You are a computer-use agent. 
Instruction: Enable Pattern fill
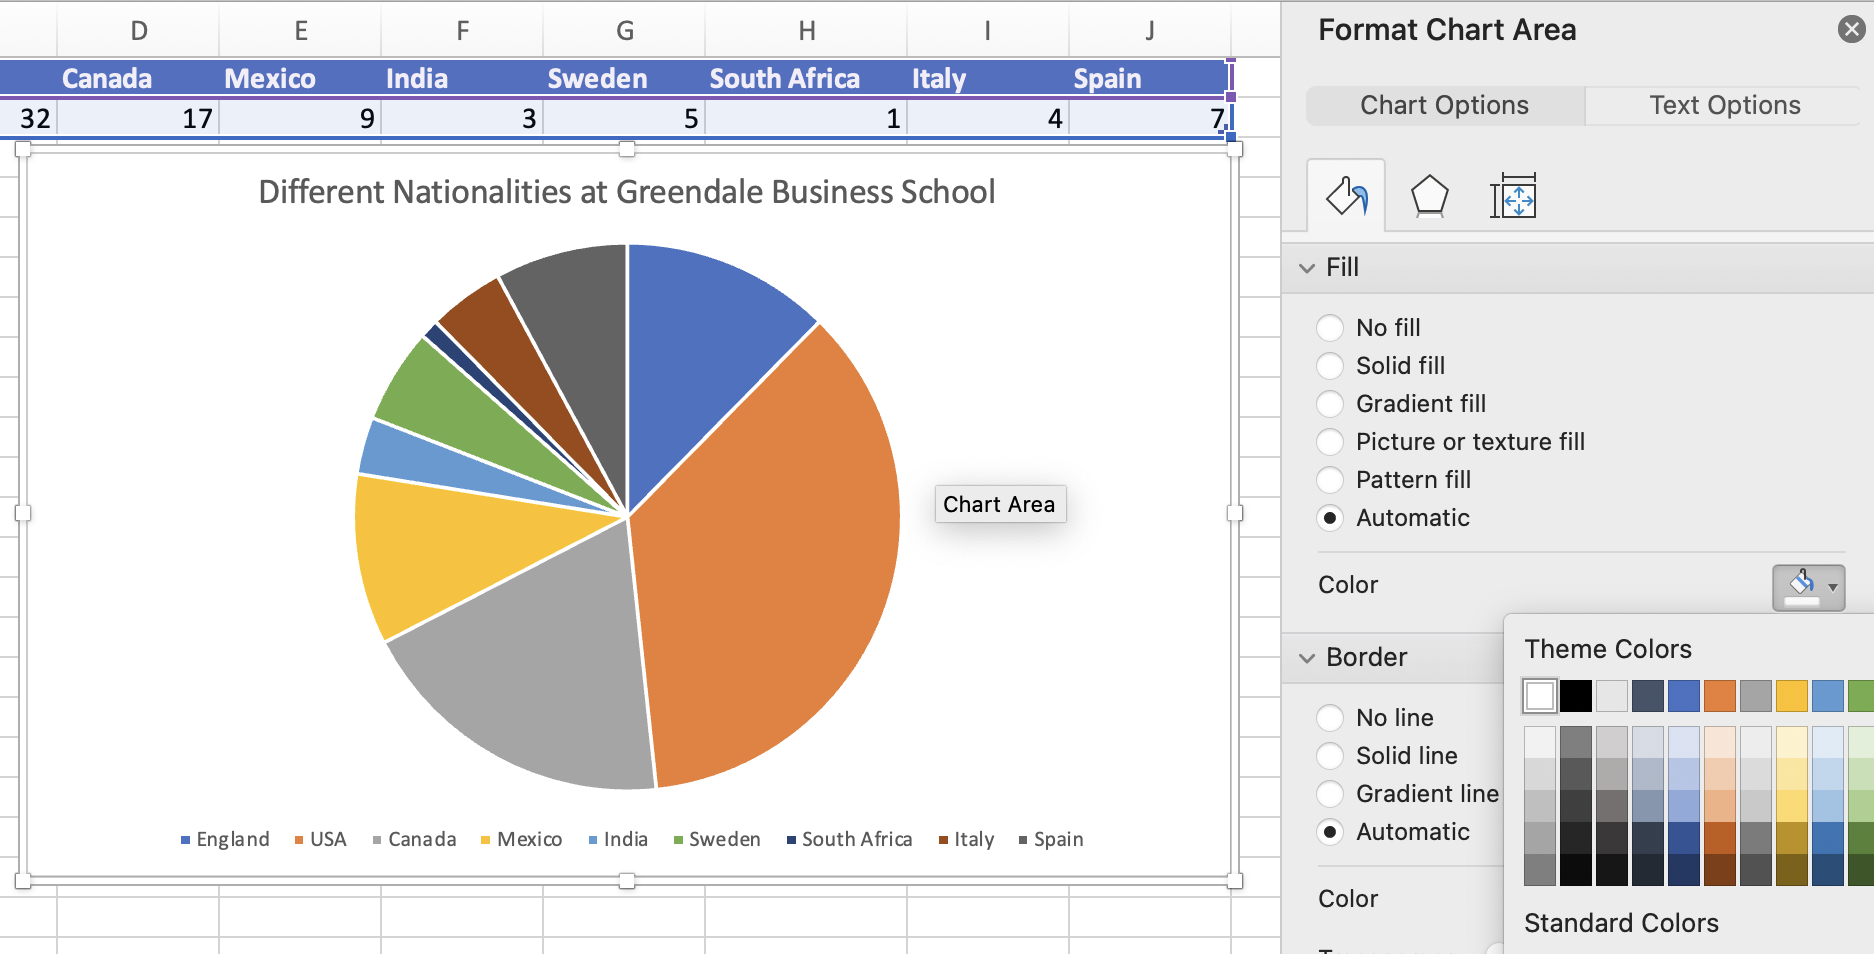[x=1330, y=479]
